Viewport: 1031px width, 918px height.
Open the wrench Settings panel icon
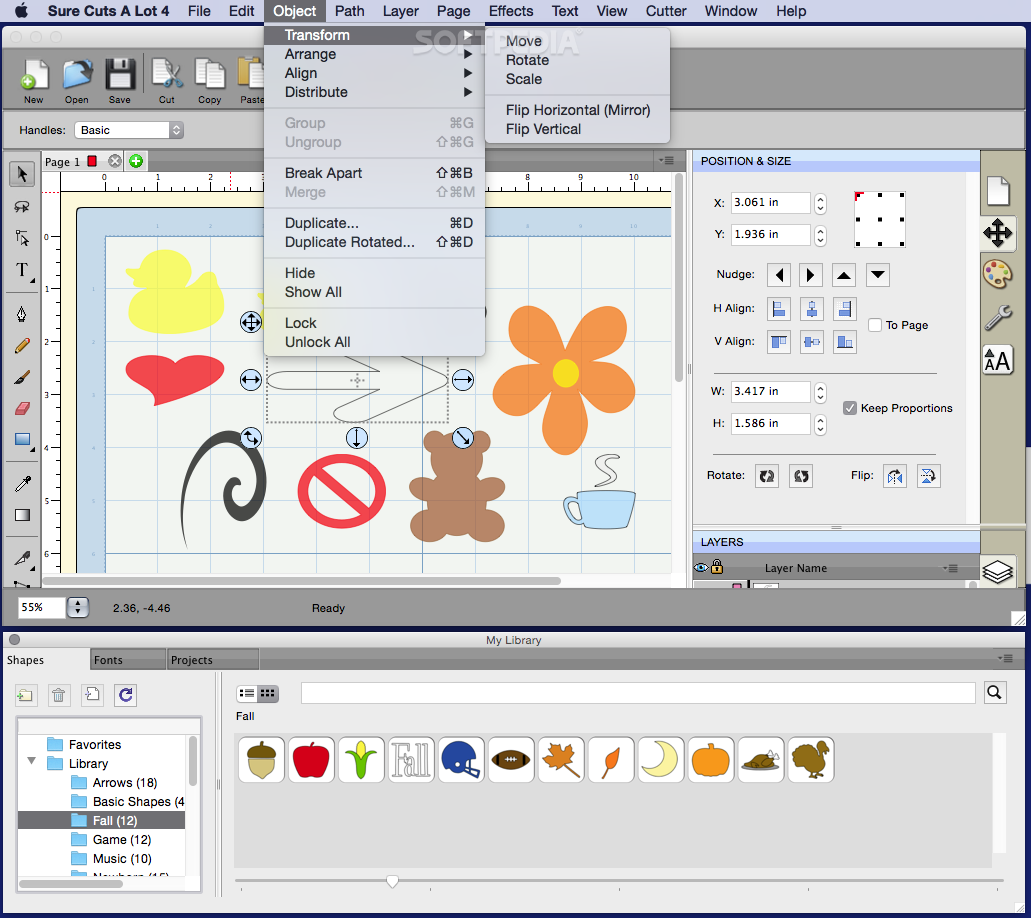pyautogui.click(x=997, y=318)
